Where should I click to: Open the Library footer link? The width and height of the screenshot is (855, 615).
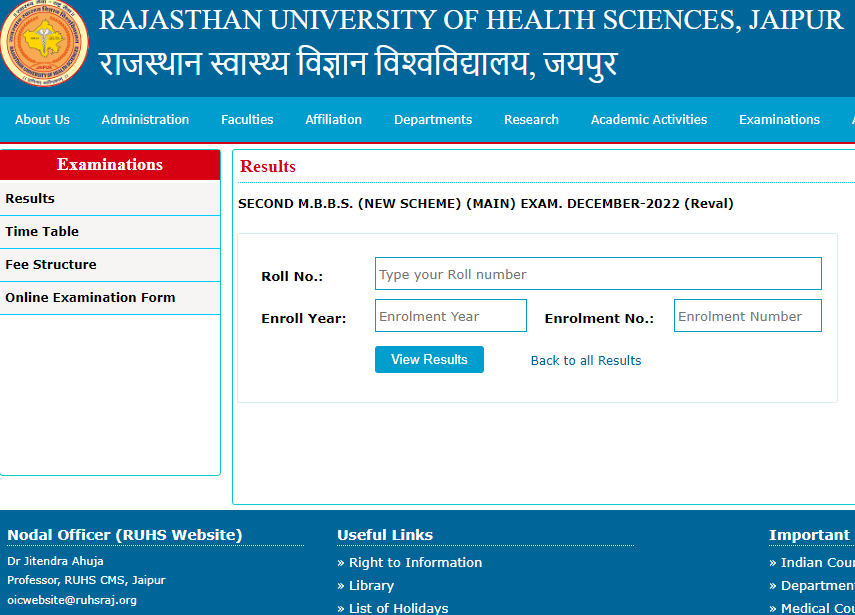pos(371,586)
